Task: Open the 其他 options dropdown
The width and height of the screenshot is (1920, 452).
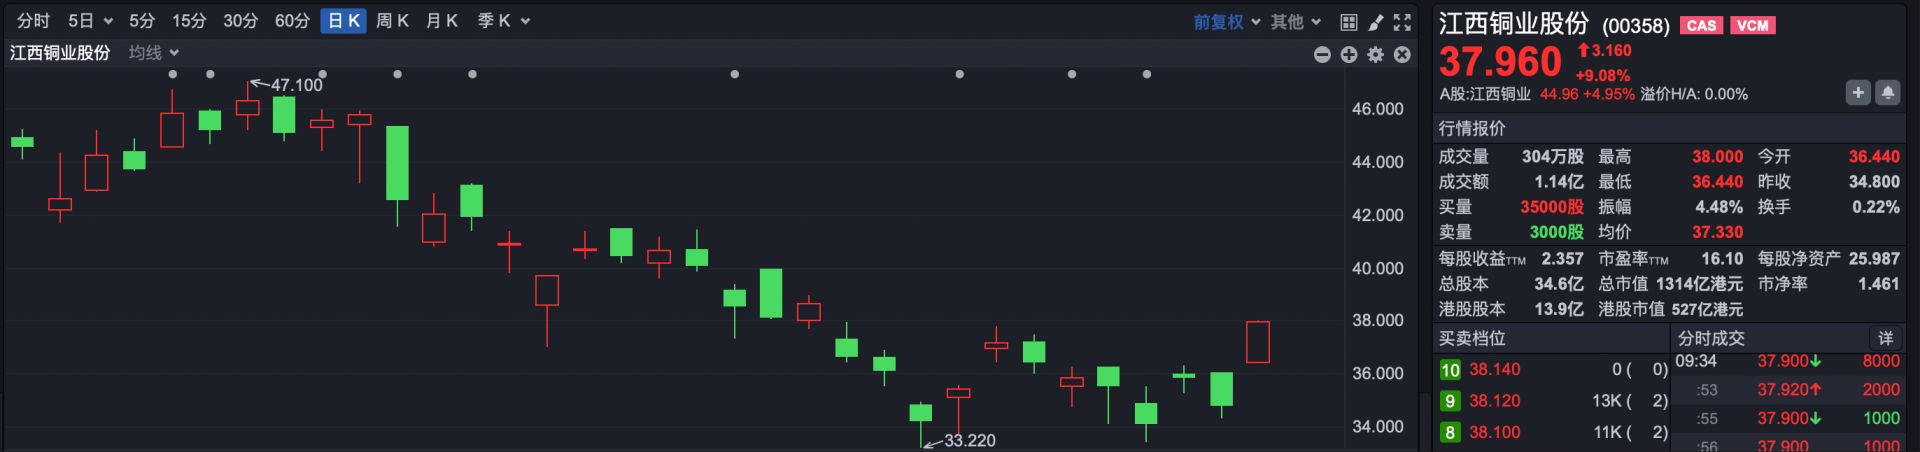Action: pos(1296,22)
